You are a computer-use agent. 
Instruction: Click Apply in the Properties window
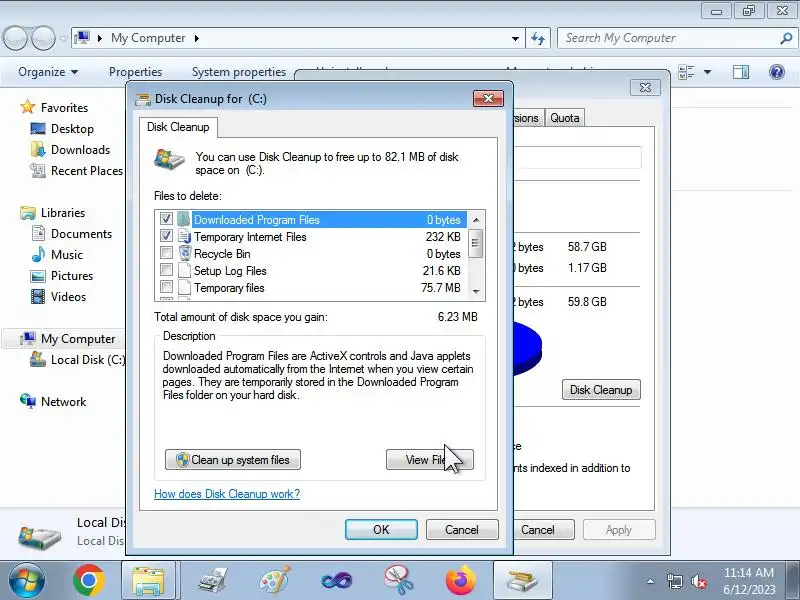pyautogui.click(x=619, y=530)
